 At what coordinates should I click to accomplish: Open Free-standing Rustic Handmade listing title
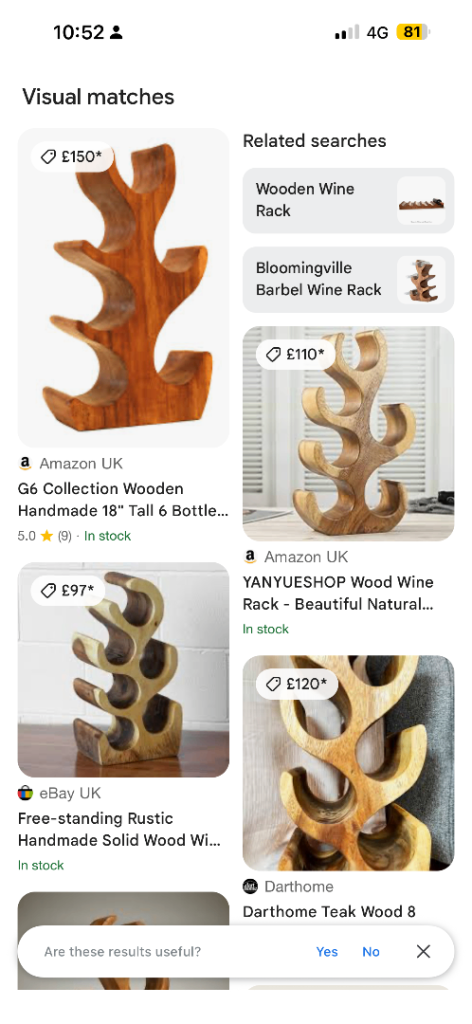[x=119, y=829]
